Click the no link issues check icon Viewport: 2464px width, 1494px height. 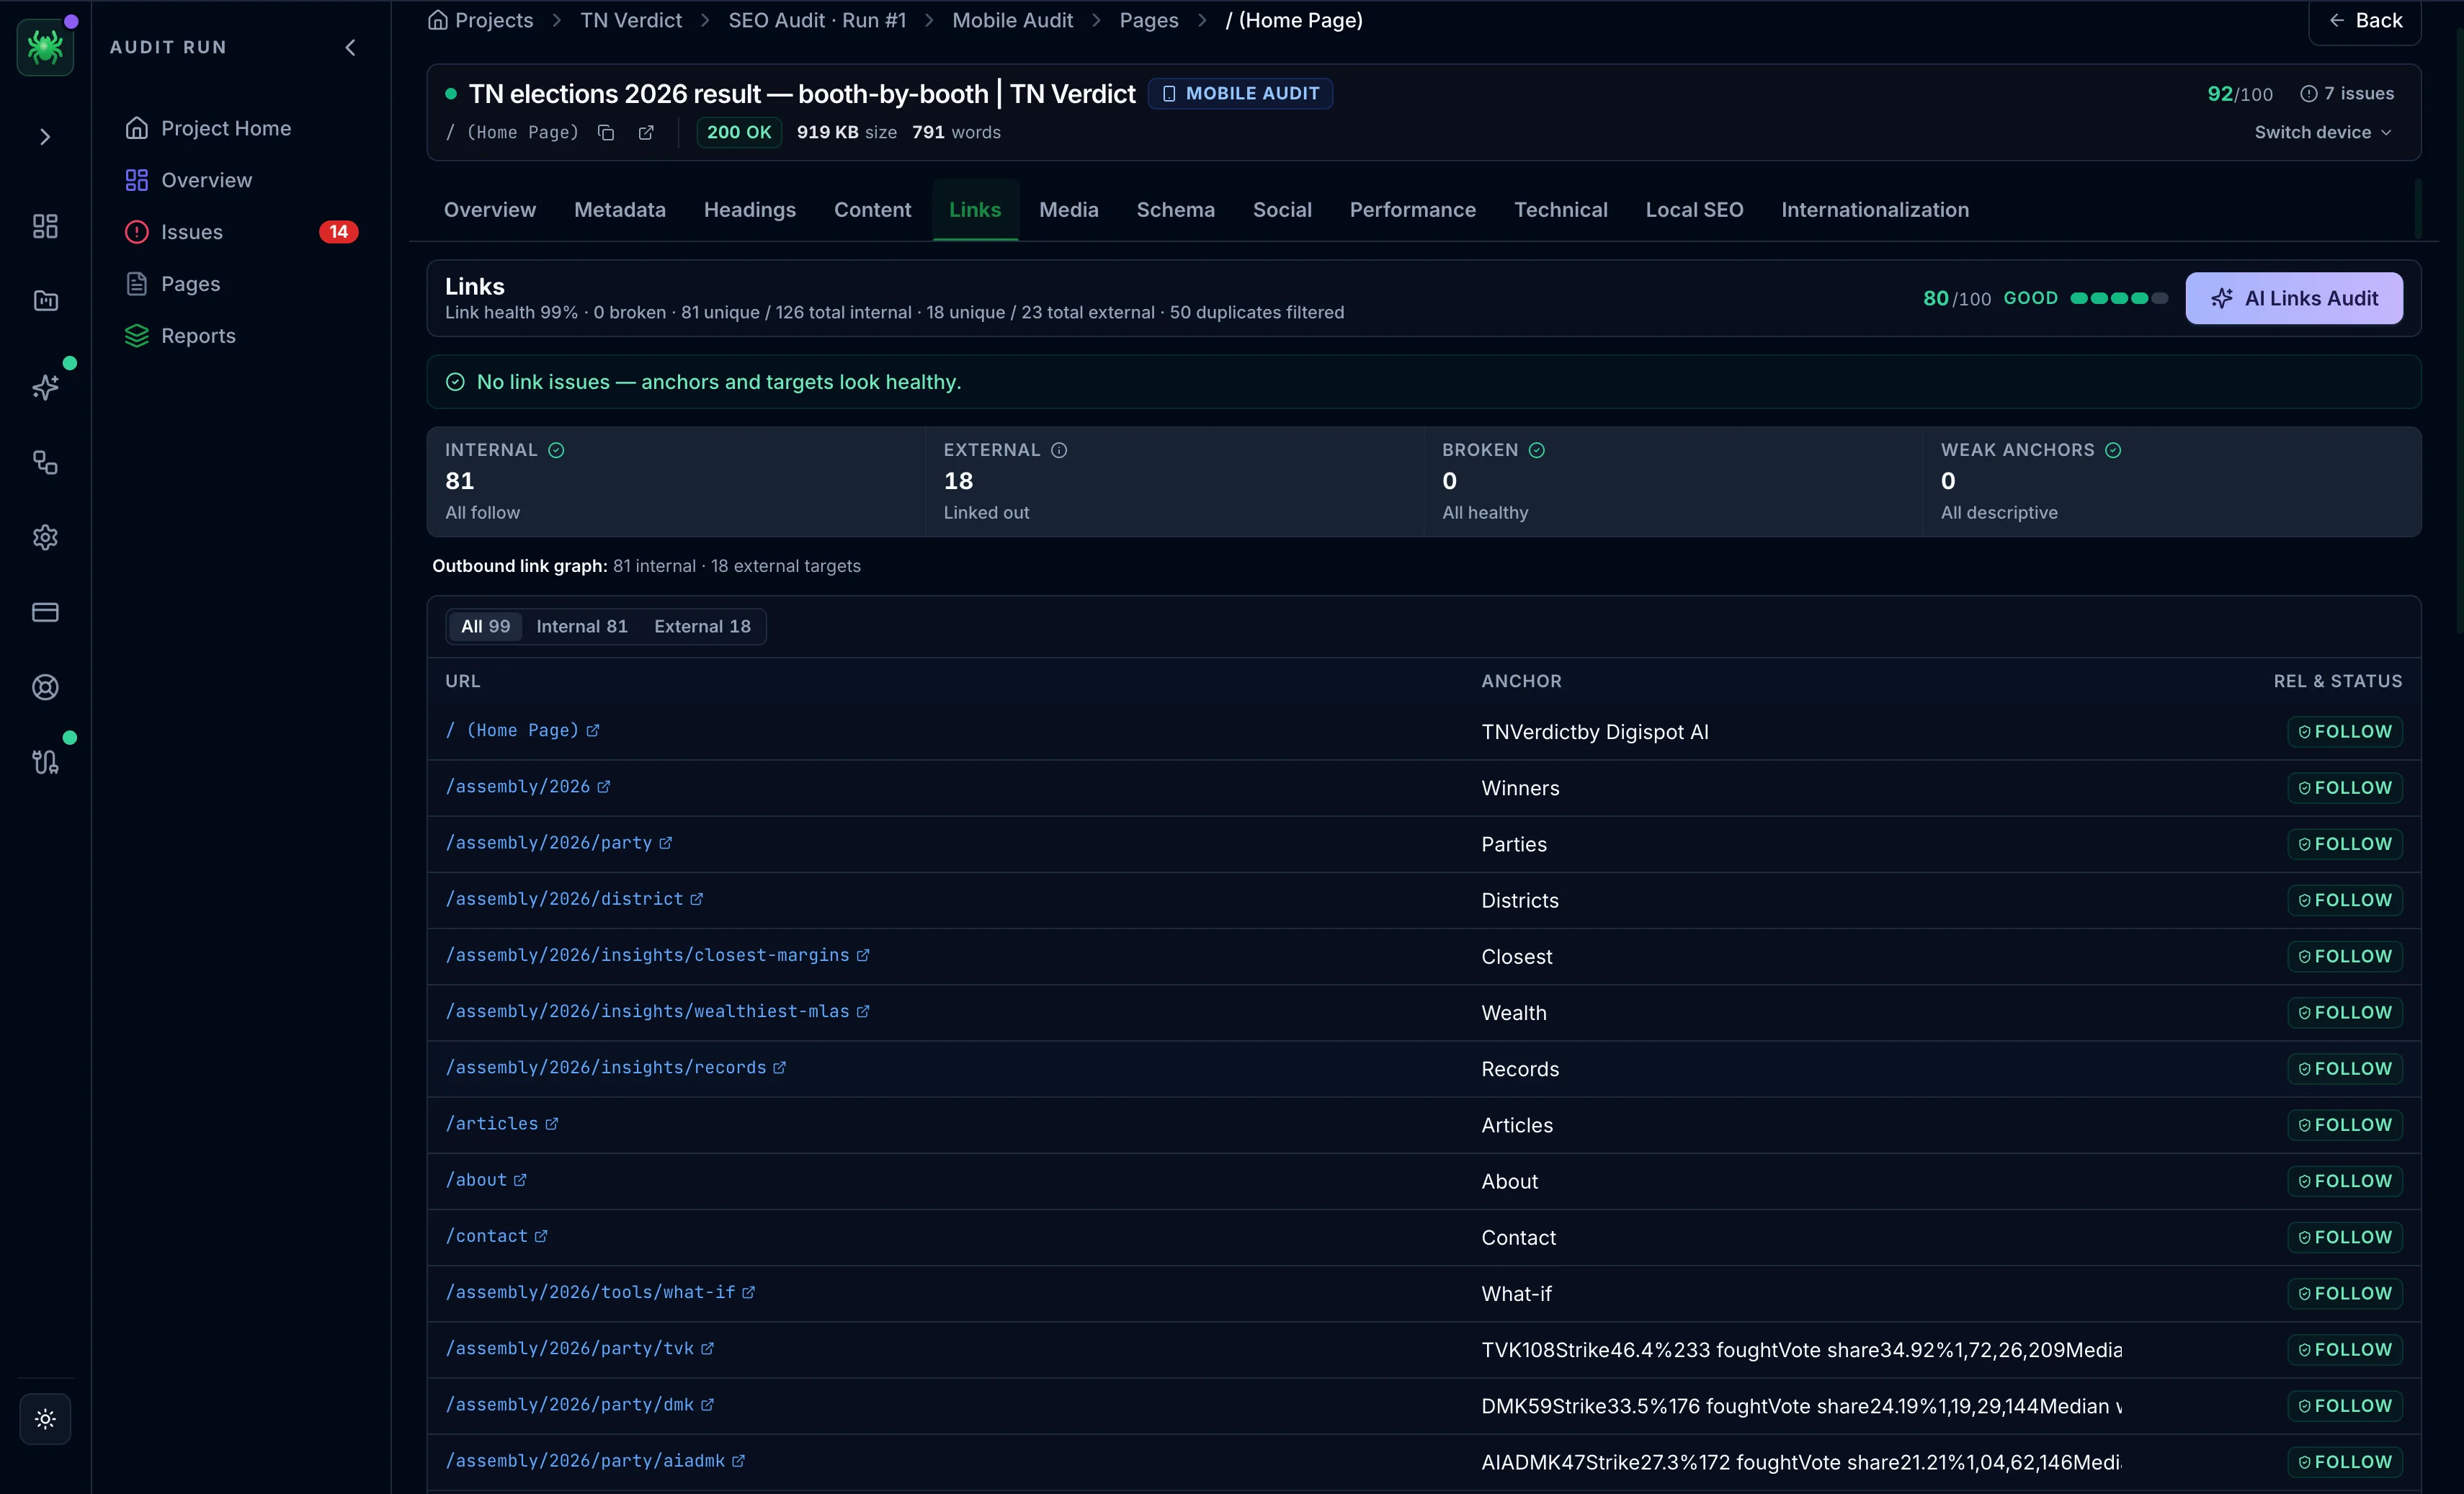click(x=455, y=382)
